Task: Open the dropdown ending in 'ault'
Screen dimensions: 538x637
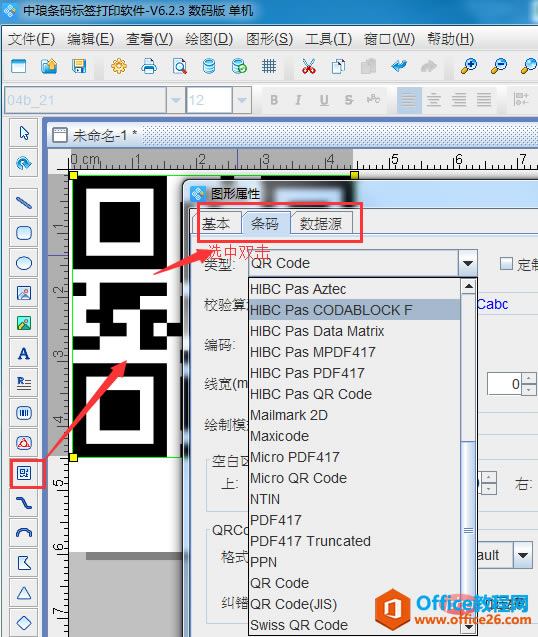Action: [x=523, y=555]
